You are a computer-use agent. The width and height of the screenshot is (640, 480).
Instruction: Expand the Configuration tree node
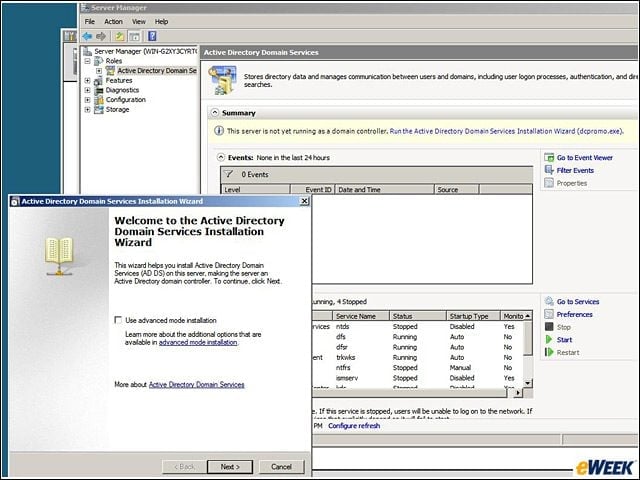pyautogui.click(x=87, y=100)
